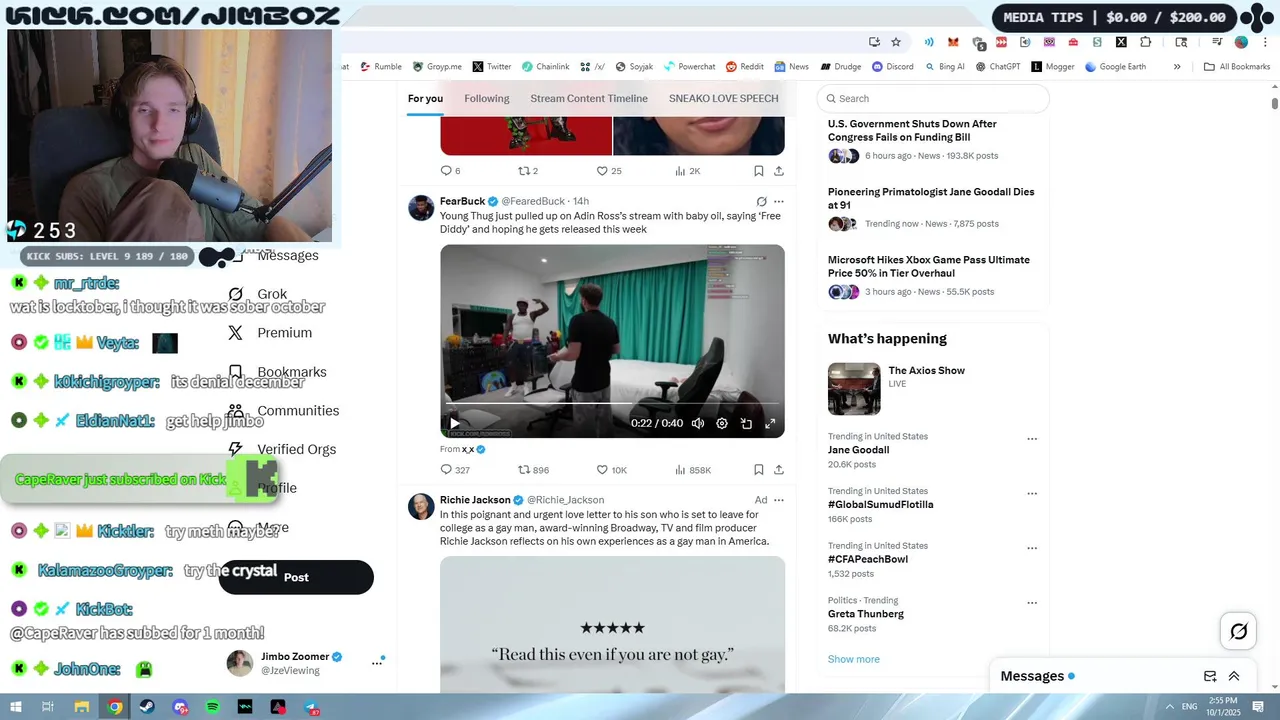
Task: Open the All Bookmarks folder
Action: pos(1237,67)
